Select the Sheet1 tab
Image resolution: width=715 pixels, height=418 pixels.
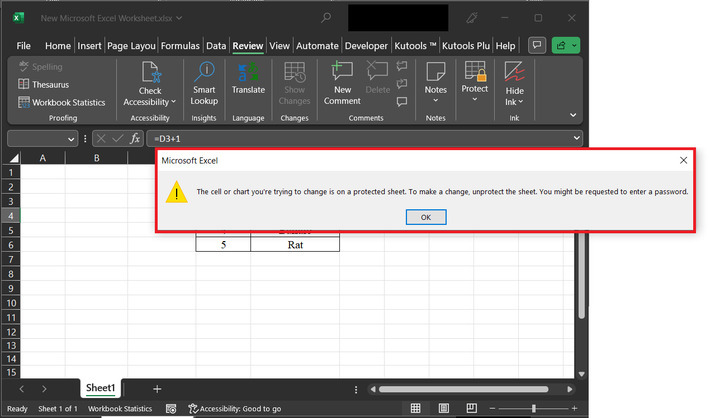point(100,388)
